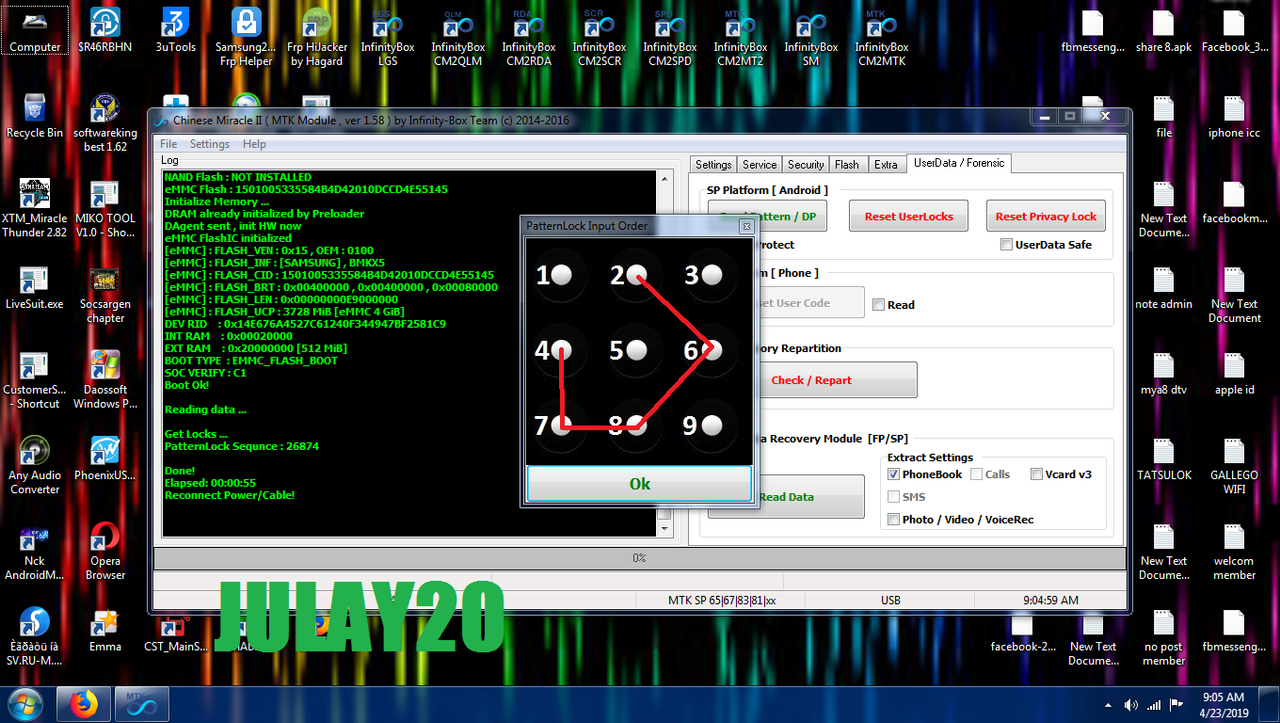This screenshot has width=1280, height=723.
Task: Launch InfinityBox LGS shortcut
Action: 387,36
